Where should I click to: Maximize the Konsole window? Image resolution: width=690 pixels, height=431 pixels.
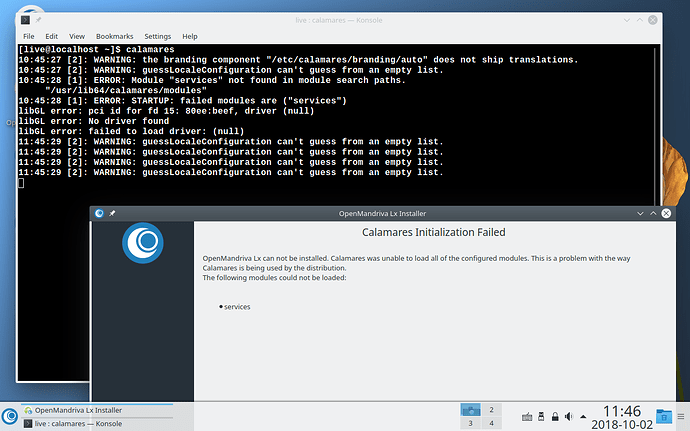(640, 20)
